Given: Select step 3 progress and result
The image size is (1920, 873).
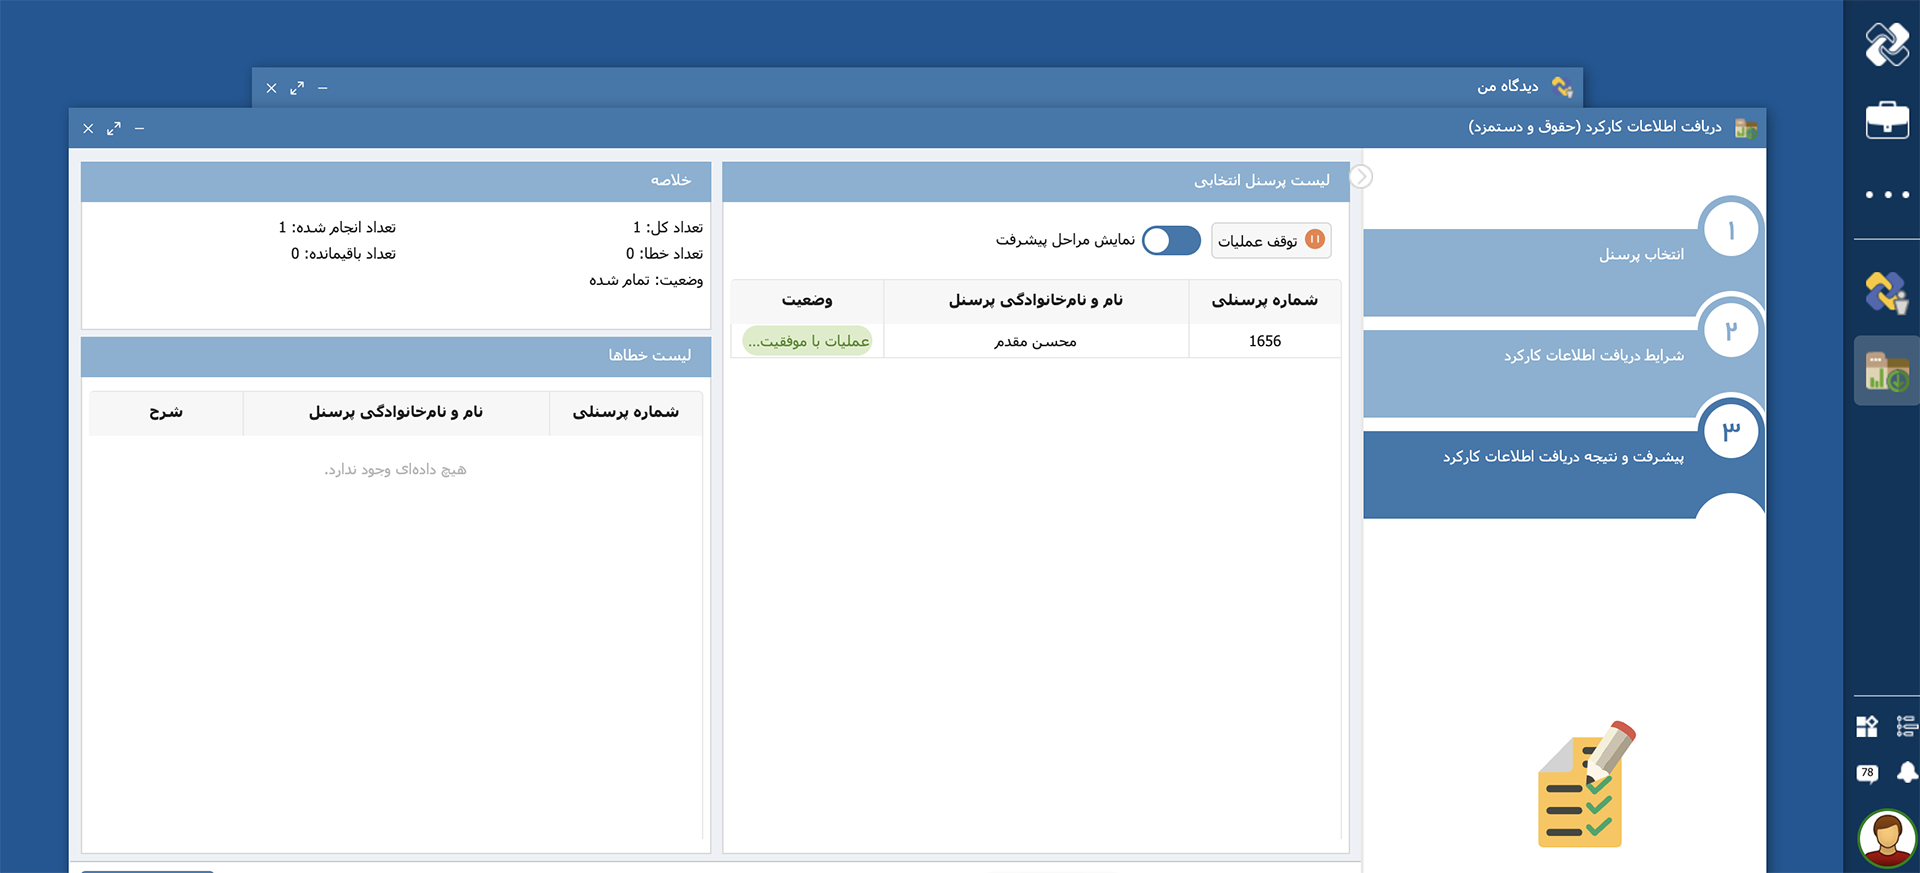Looking at the screenshot, I should (1562, 457).
